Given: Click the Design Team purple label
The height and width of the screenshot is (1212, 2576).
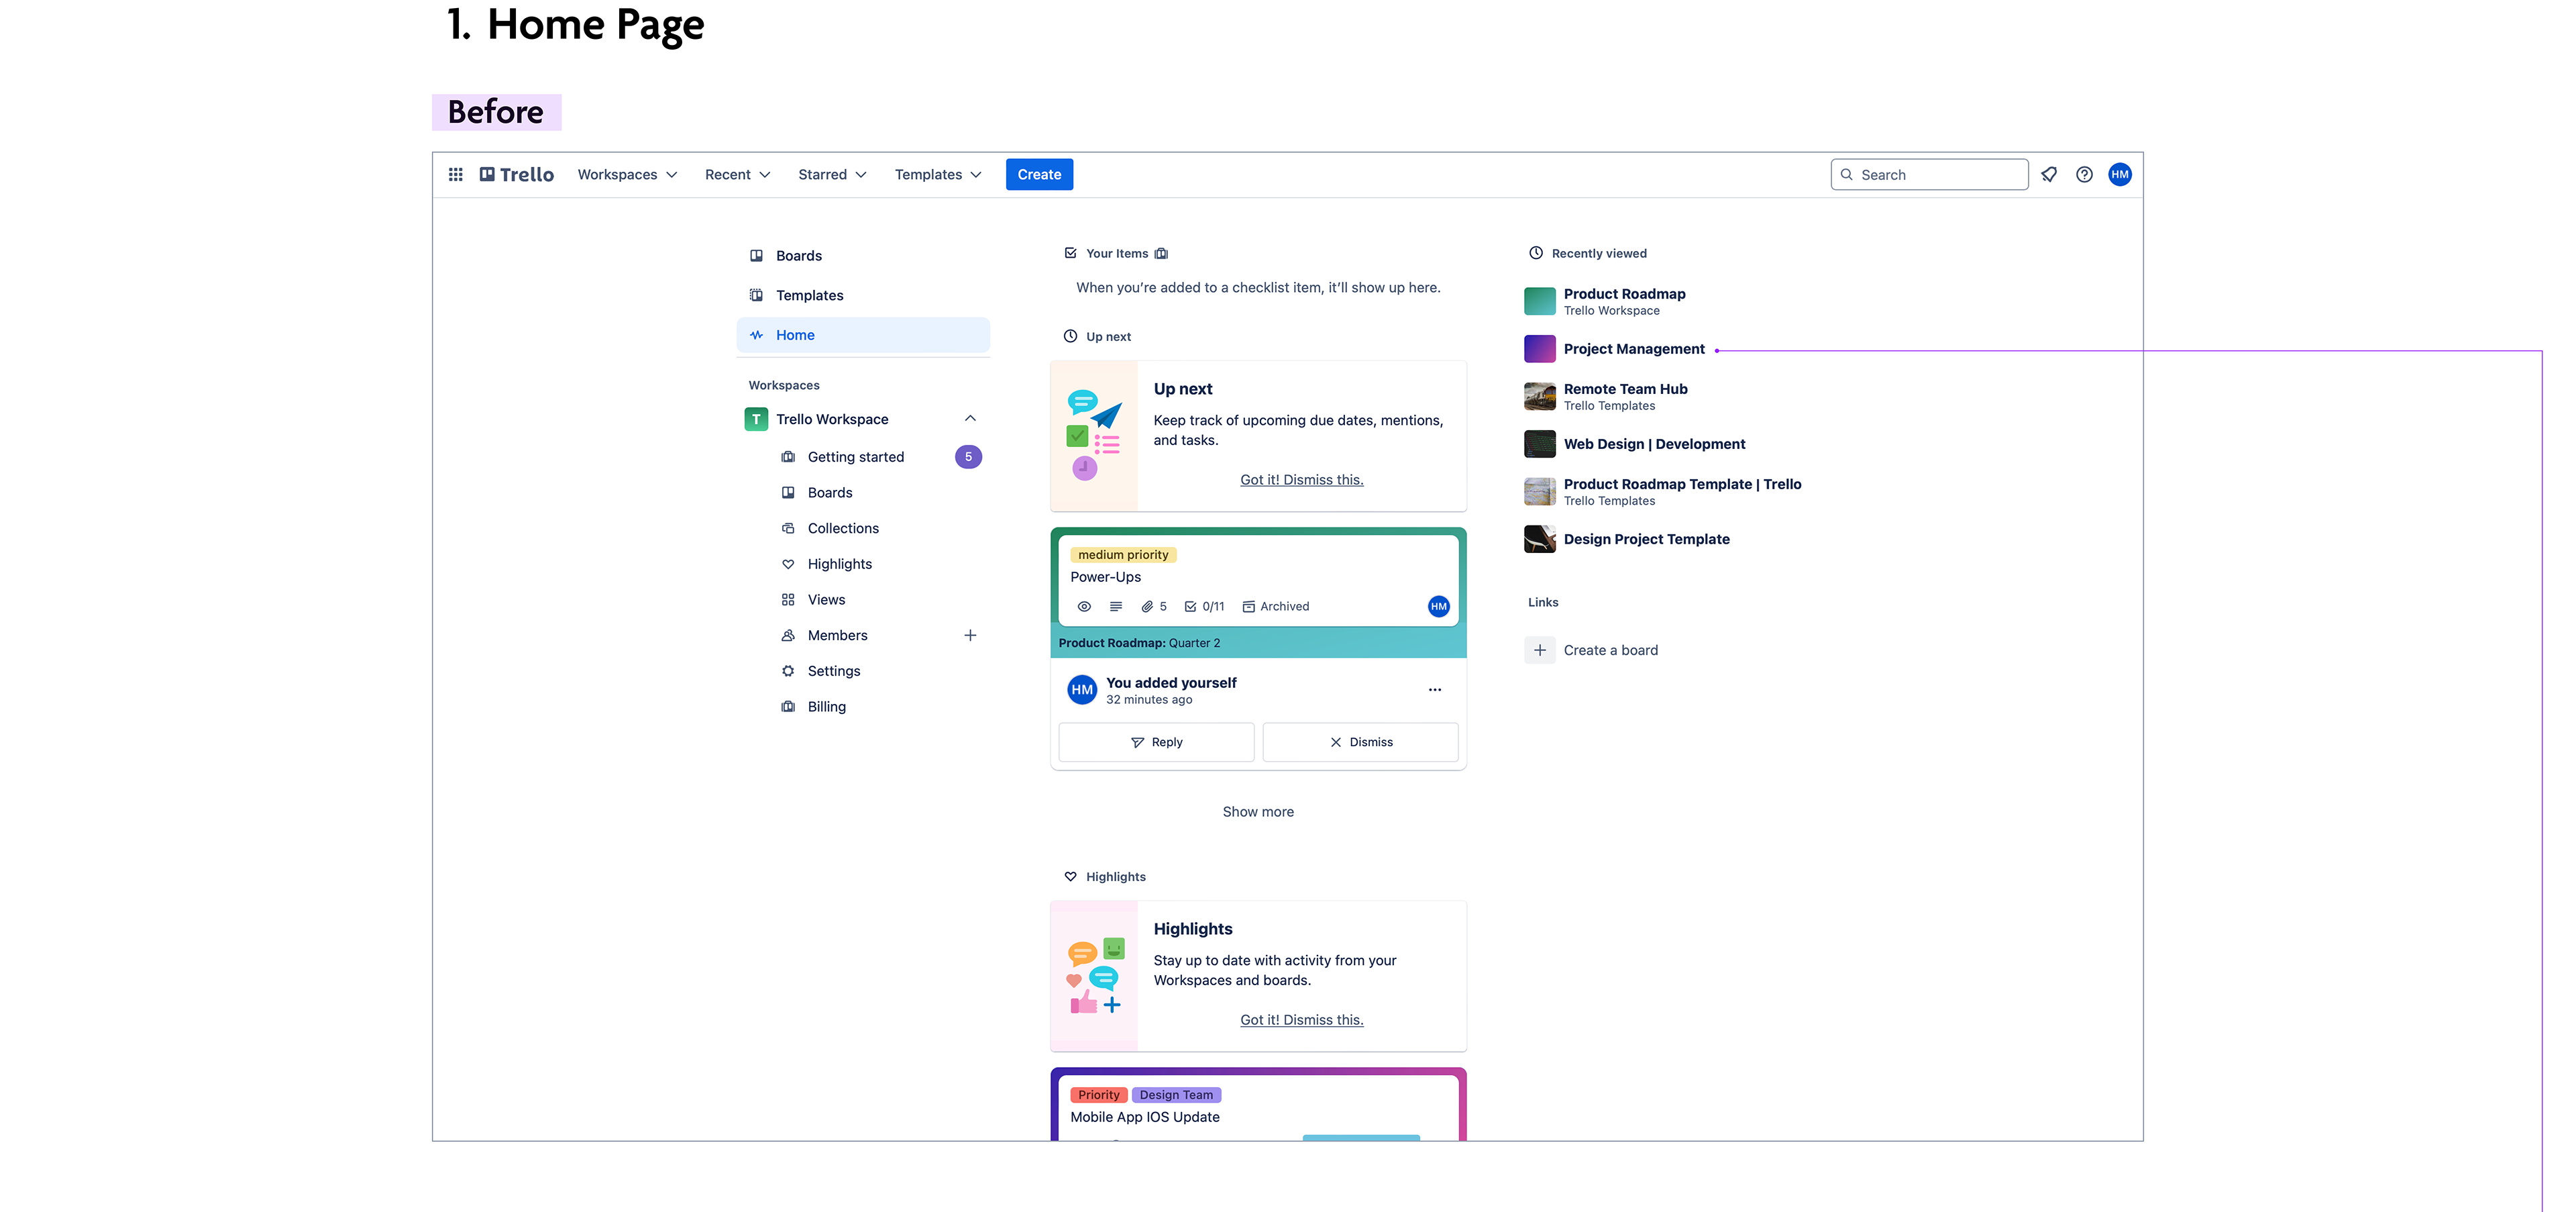Looking at the screenshot, I should point(1176,1095).
